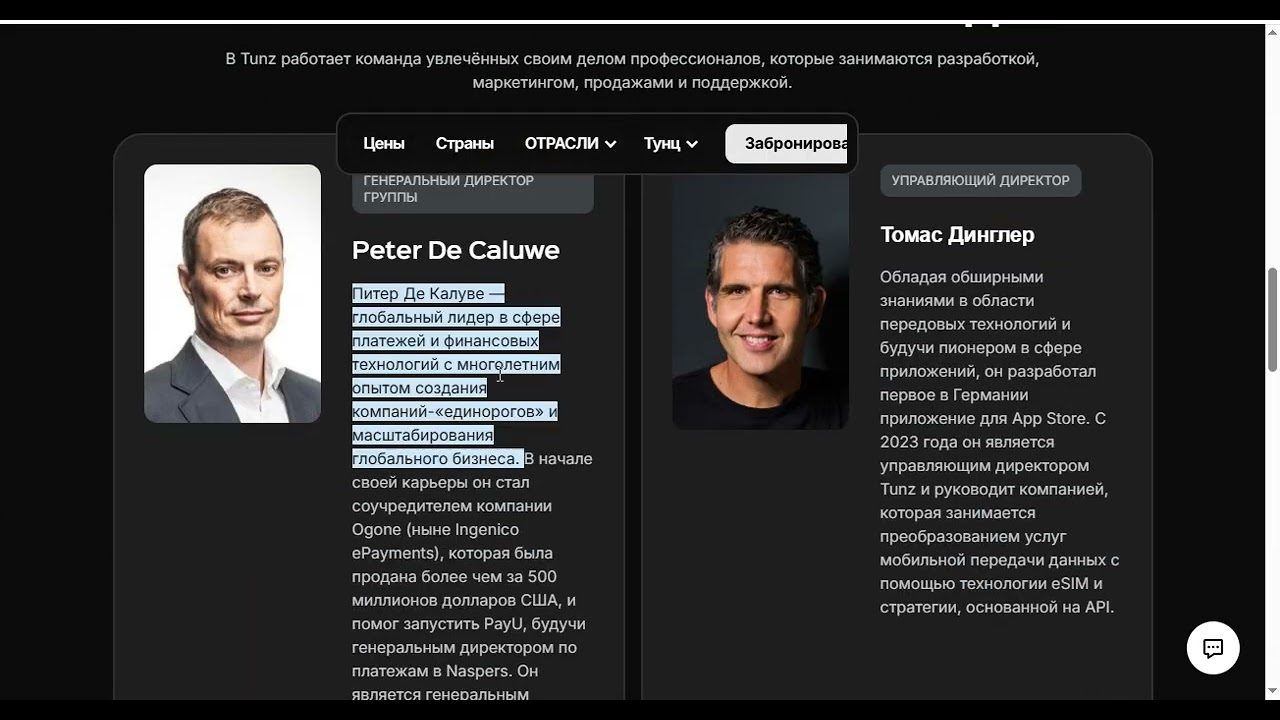Viewport: 1280px width, 720px height.
Task: Click the chevron next to Тунц
Action: click(692, 144)
